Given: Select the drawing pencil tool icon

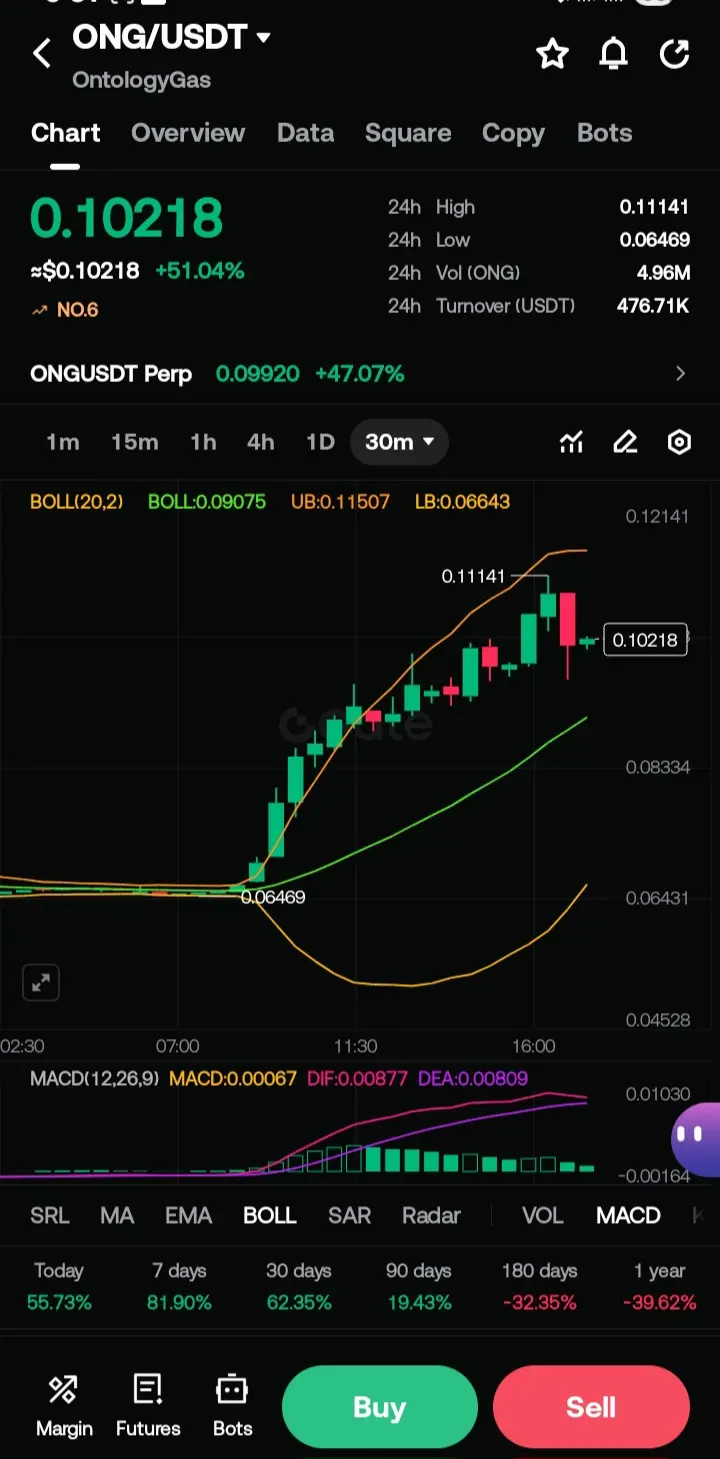Looking at the screenshot, I should 625,442.
